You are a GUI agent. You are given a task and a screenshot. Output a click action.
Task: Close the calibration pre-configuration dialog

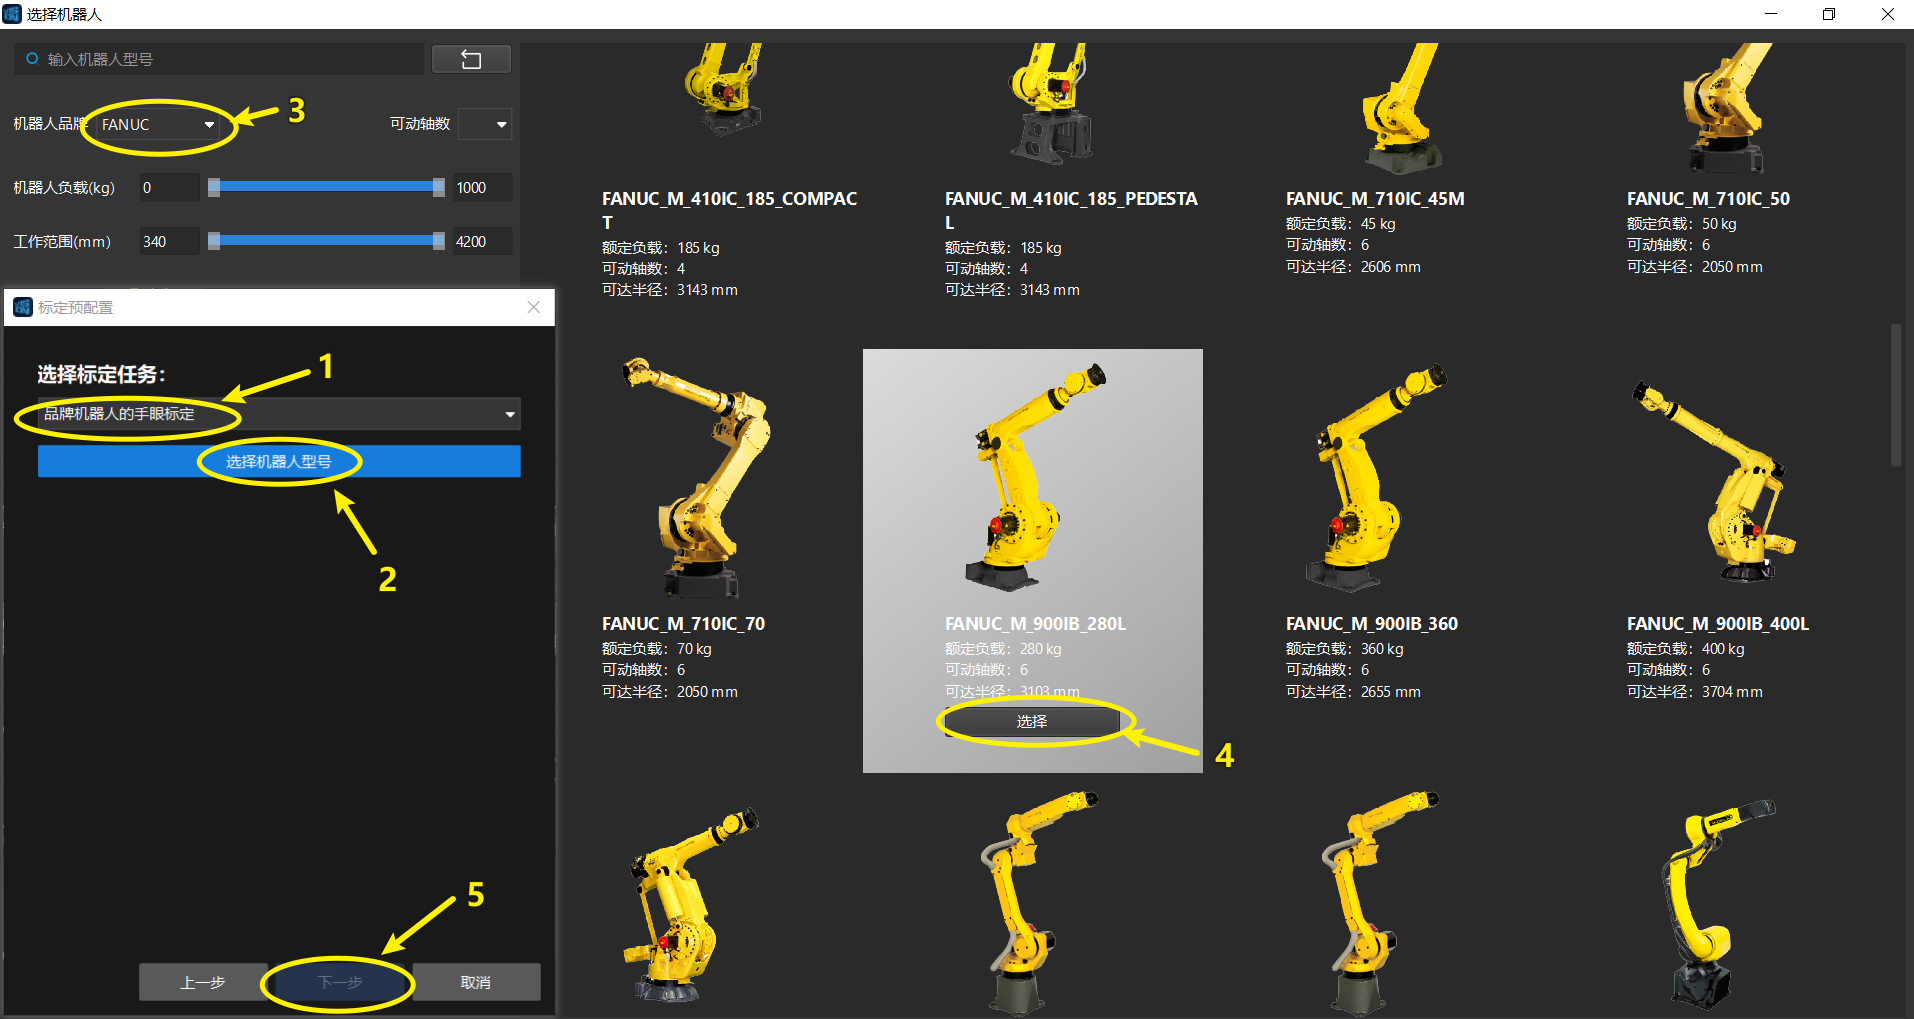click(534, 307)
